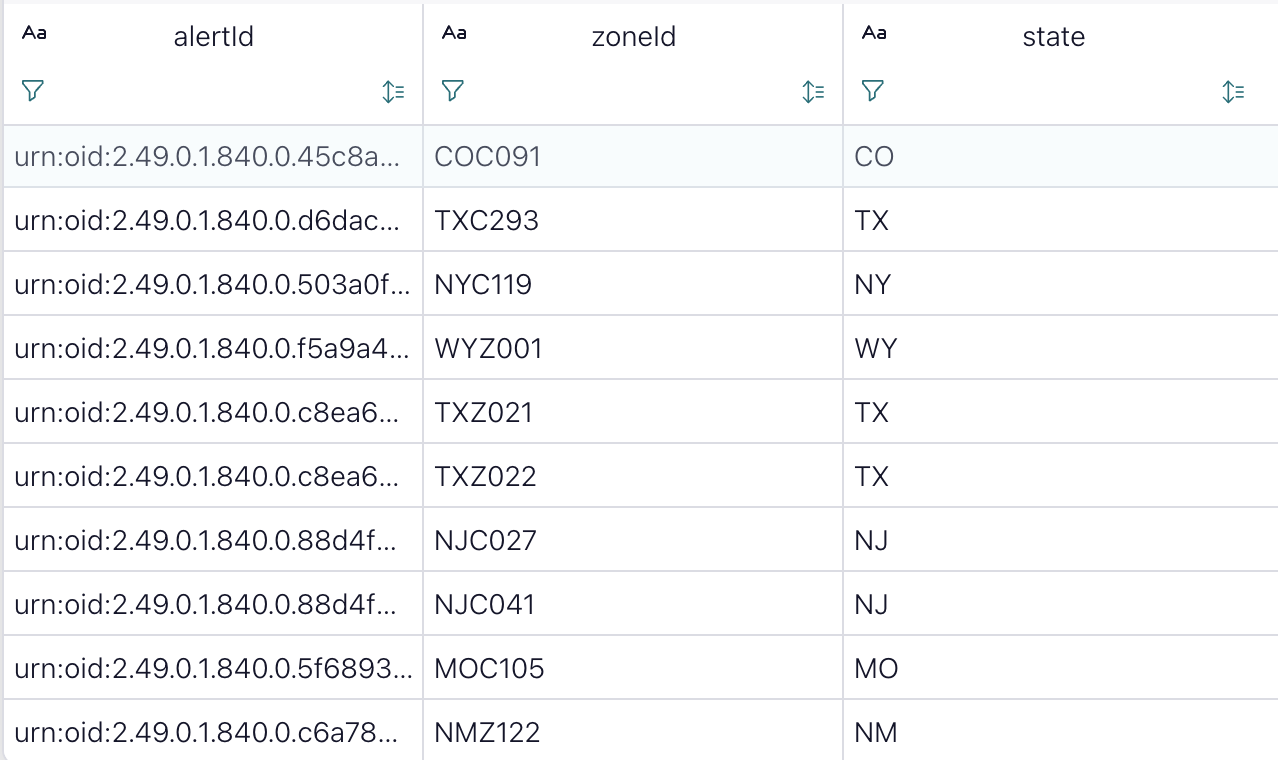Select the TXC293 zoneId cell
Viewport: 1278px width, 760px height.
[487, 220]
